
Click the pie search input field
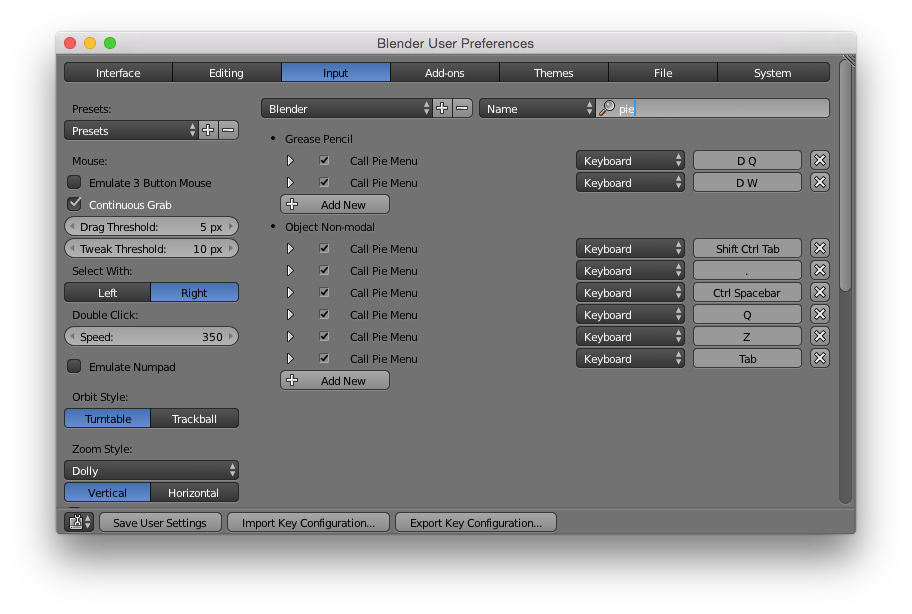(712, 108)
